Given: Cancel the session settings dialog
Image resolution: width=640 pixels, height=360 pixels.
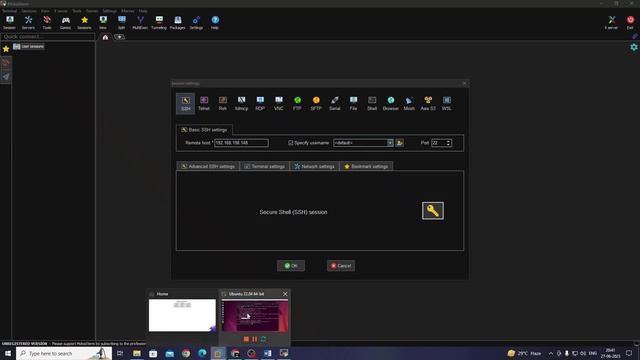Looking at the screenshot, I should coord(341,266).
